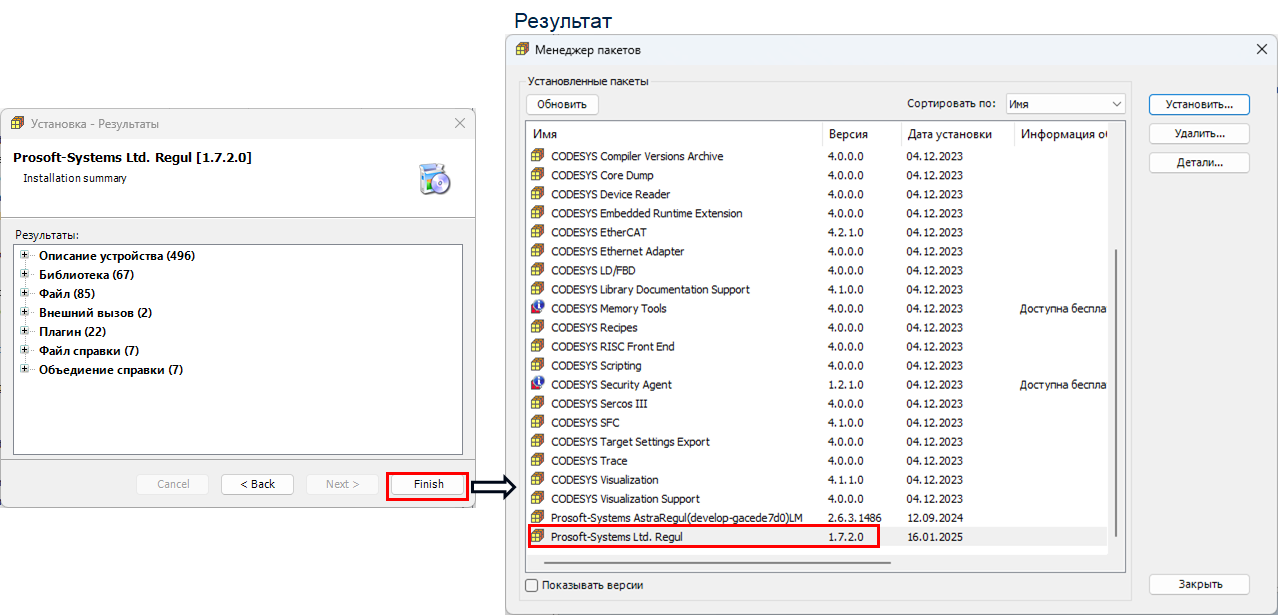
Task: Click the Prosoft-Systems Ltd. Regul package icon
Action: coord(538,537)
